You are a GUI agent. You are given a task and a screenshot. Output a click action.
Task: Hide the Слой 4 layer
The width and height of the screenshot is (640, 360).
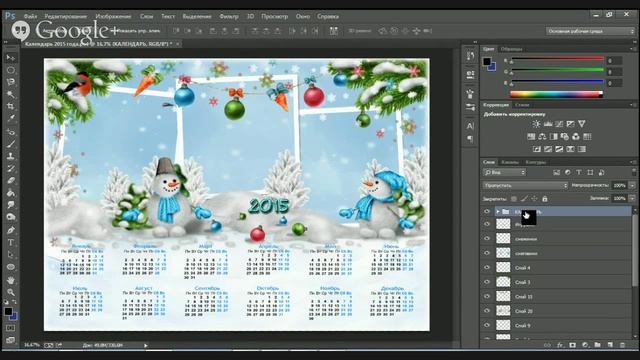click(487, 267)
